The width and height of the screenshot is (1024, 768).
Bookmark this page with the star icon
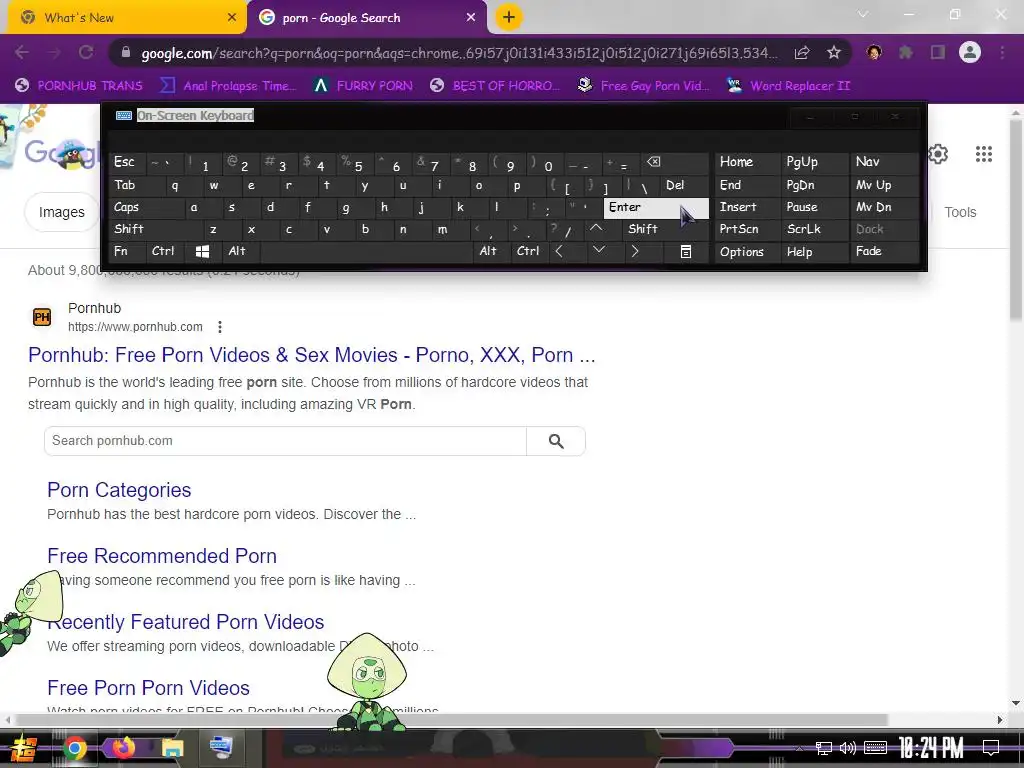coord(834,53)
